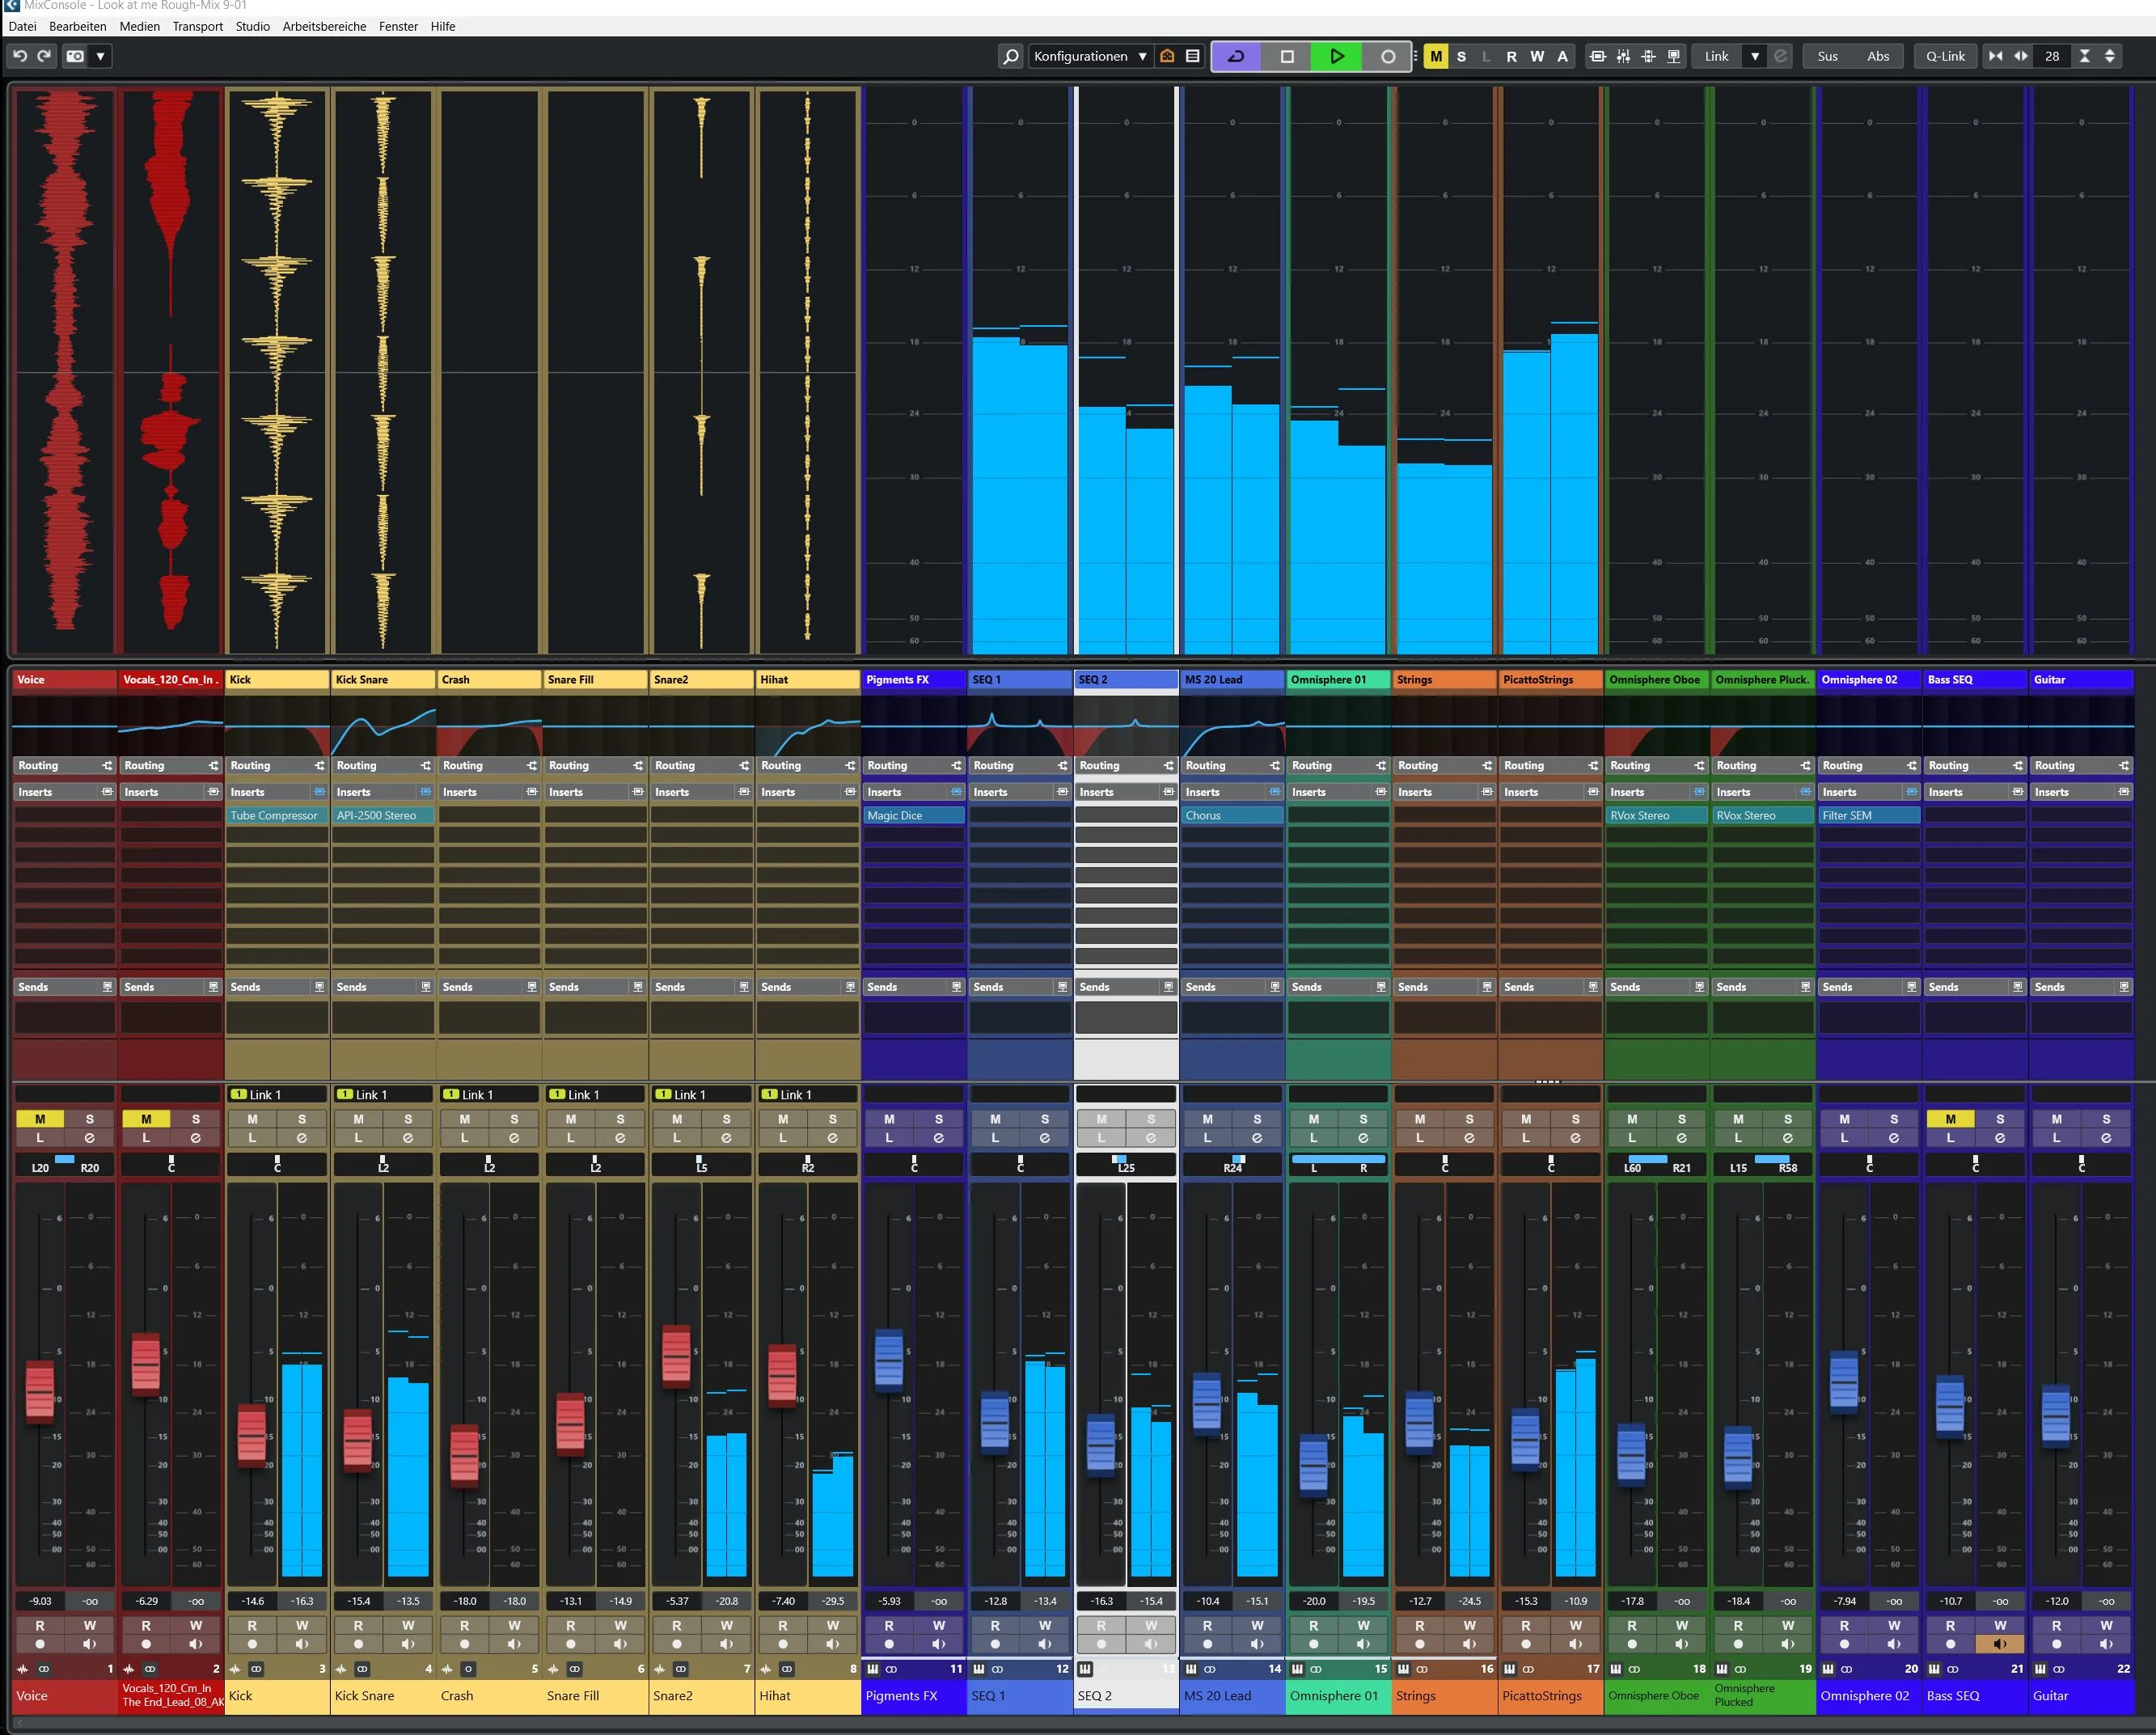Expand the Routing section of Voice channel

click(64, 765)
